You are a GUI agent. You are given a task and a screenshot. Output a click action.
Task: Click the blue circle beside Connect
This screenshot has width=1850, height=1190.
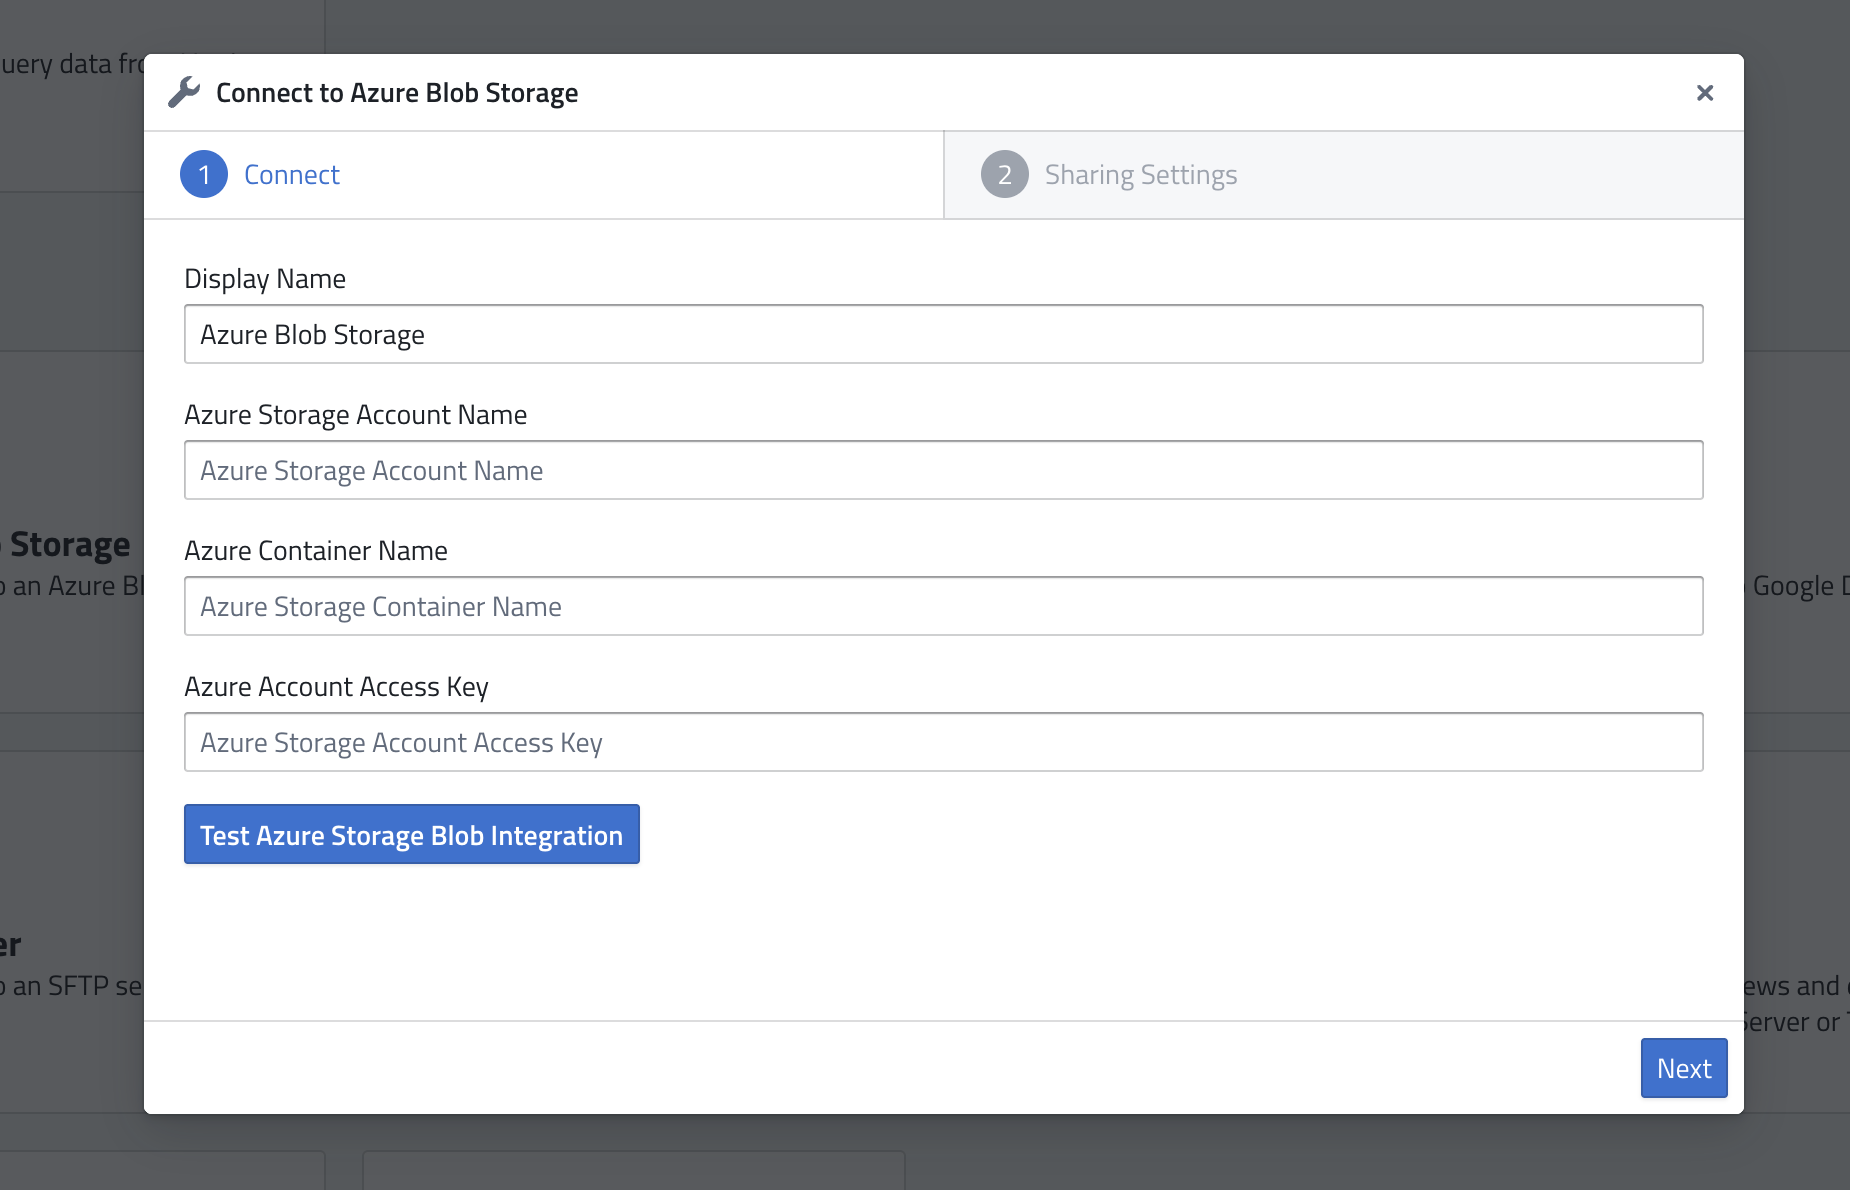(x=203, y=174)
